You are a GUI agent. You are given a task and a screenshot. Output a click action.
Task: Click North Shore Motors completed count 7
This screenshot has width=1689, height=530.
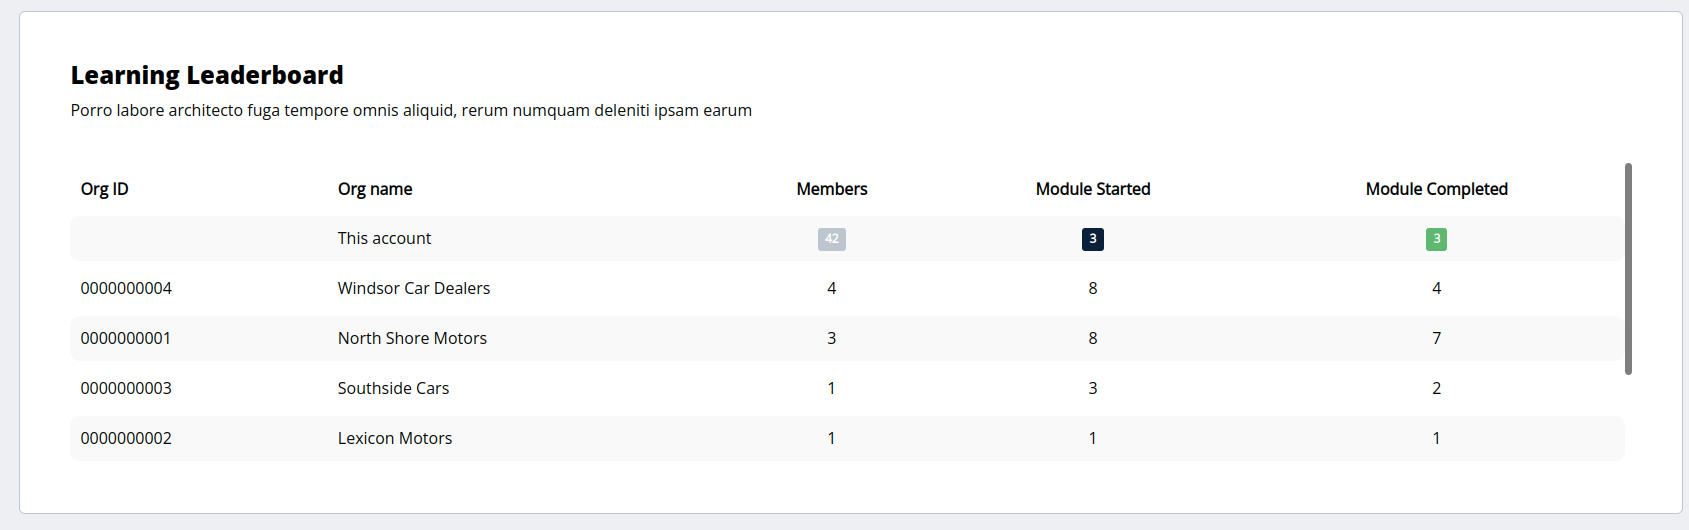[1437, 338]
